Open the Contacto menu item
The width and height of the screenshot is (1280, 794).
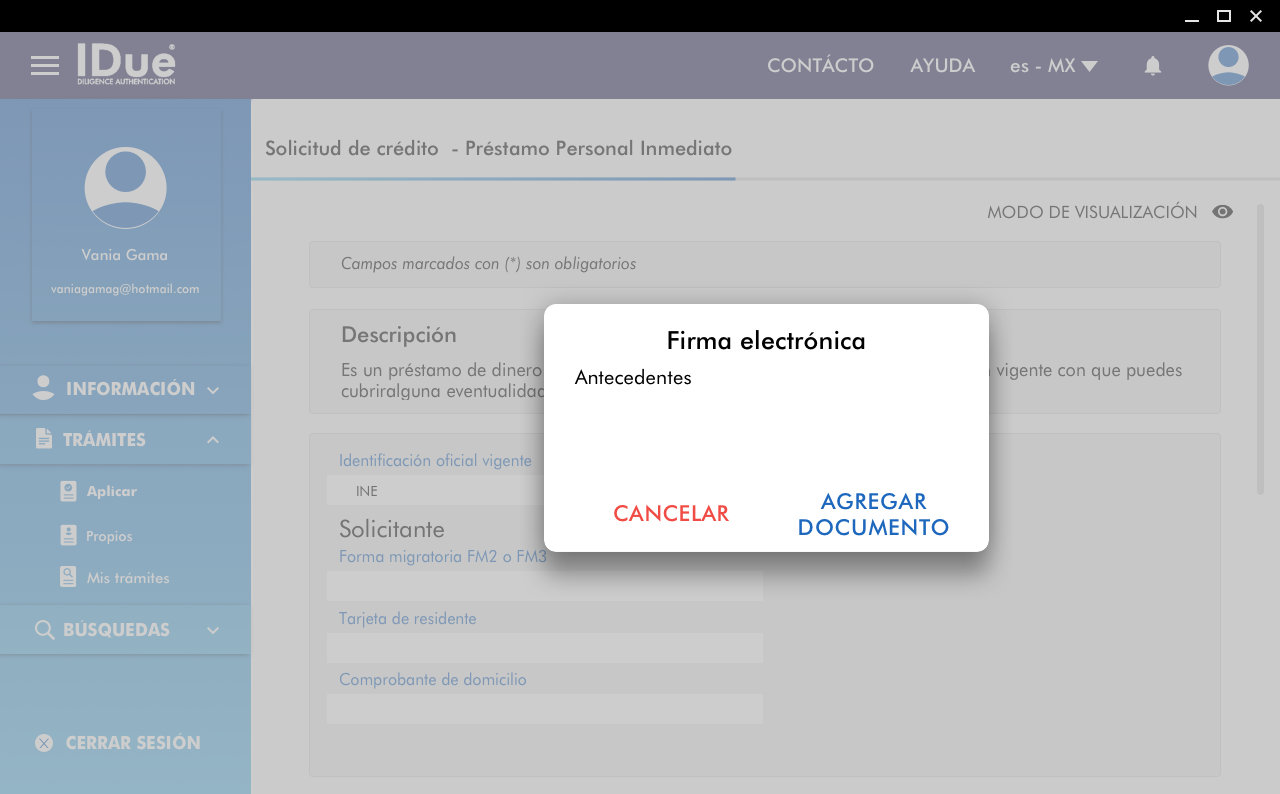click(820, 66)
